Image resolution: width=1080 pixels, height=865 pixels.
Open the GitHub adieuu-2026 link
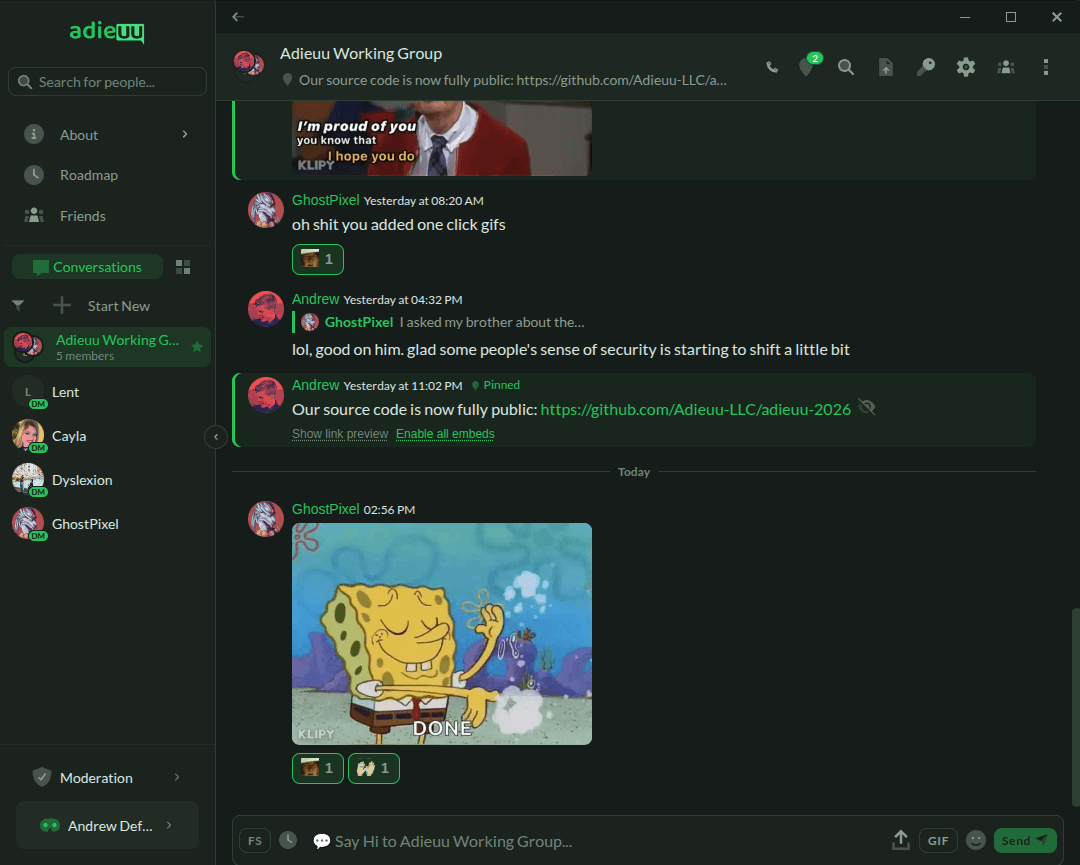[696, 410]
